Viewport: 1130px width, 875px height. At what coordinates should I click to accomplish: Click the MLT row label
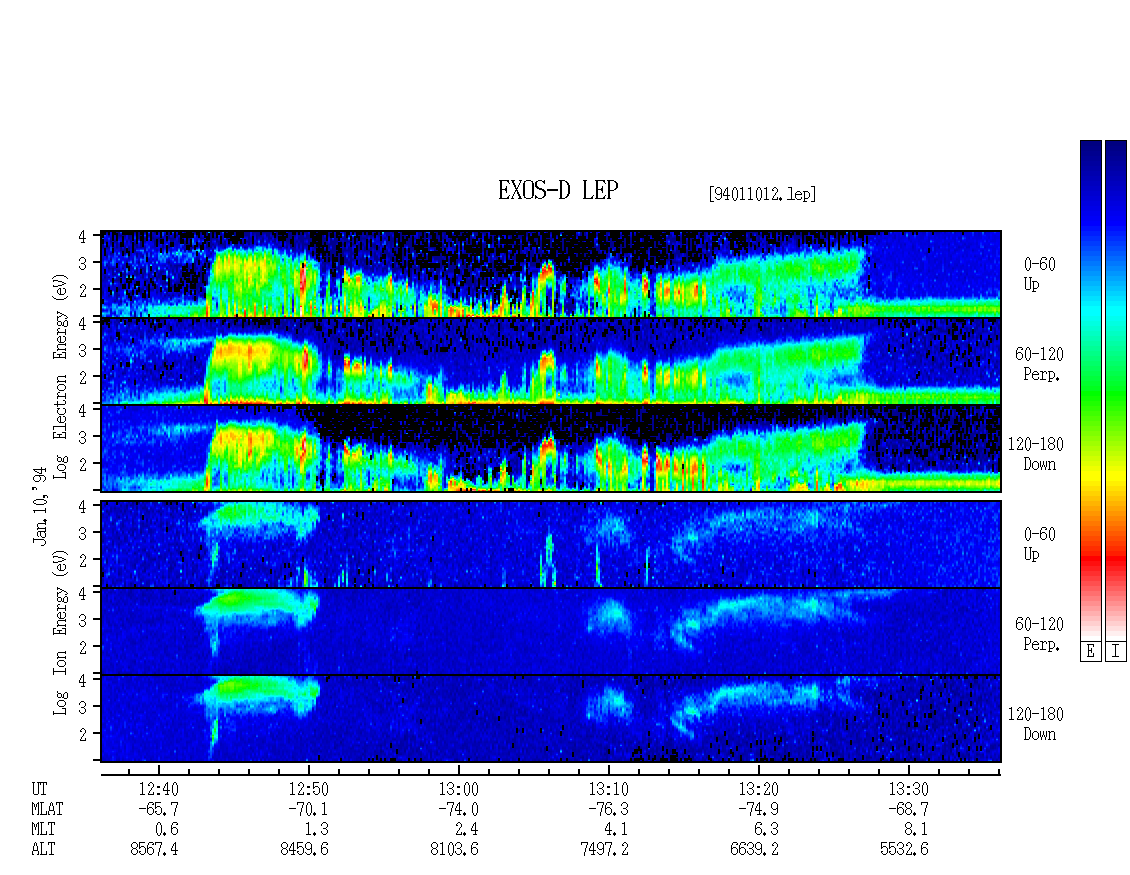[x=43, y=830]
